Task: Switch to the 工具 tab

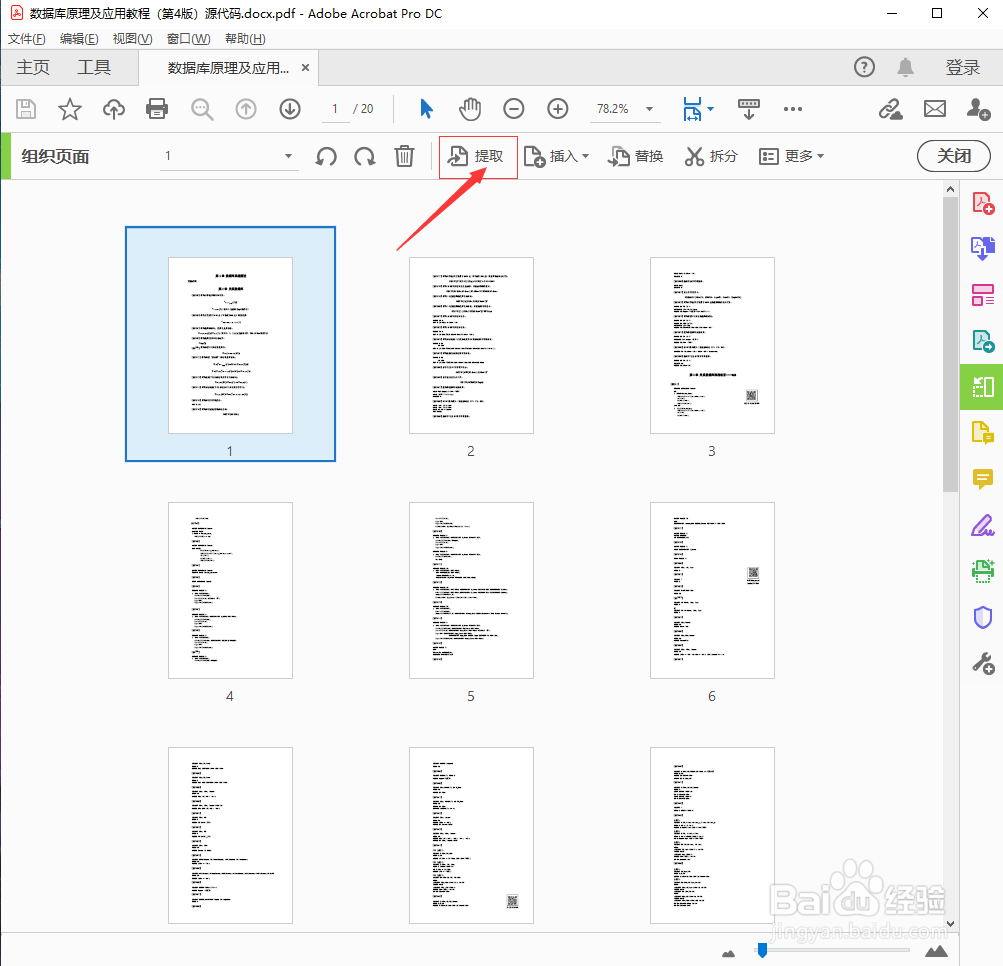Action: click(x=94, y=67)
